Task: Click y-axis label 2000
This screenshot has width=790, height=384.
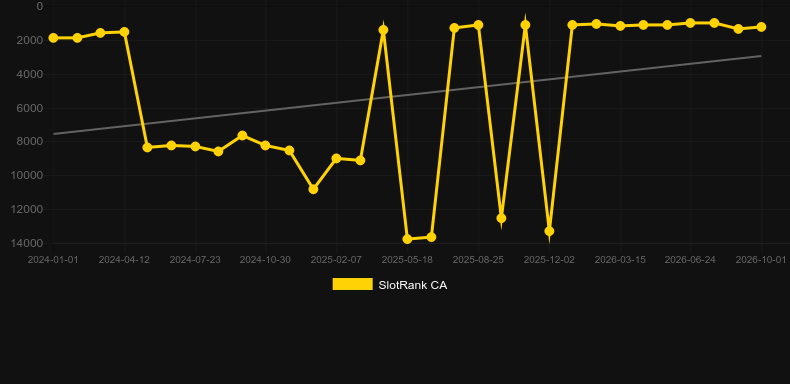Action: point(30,40)
